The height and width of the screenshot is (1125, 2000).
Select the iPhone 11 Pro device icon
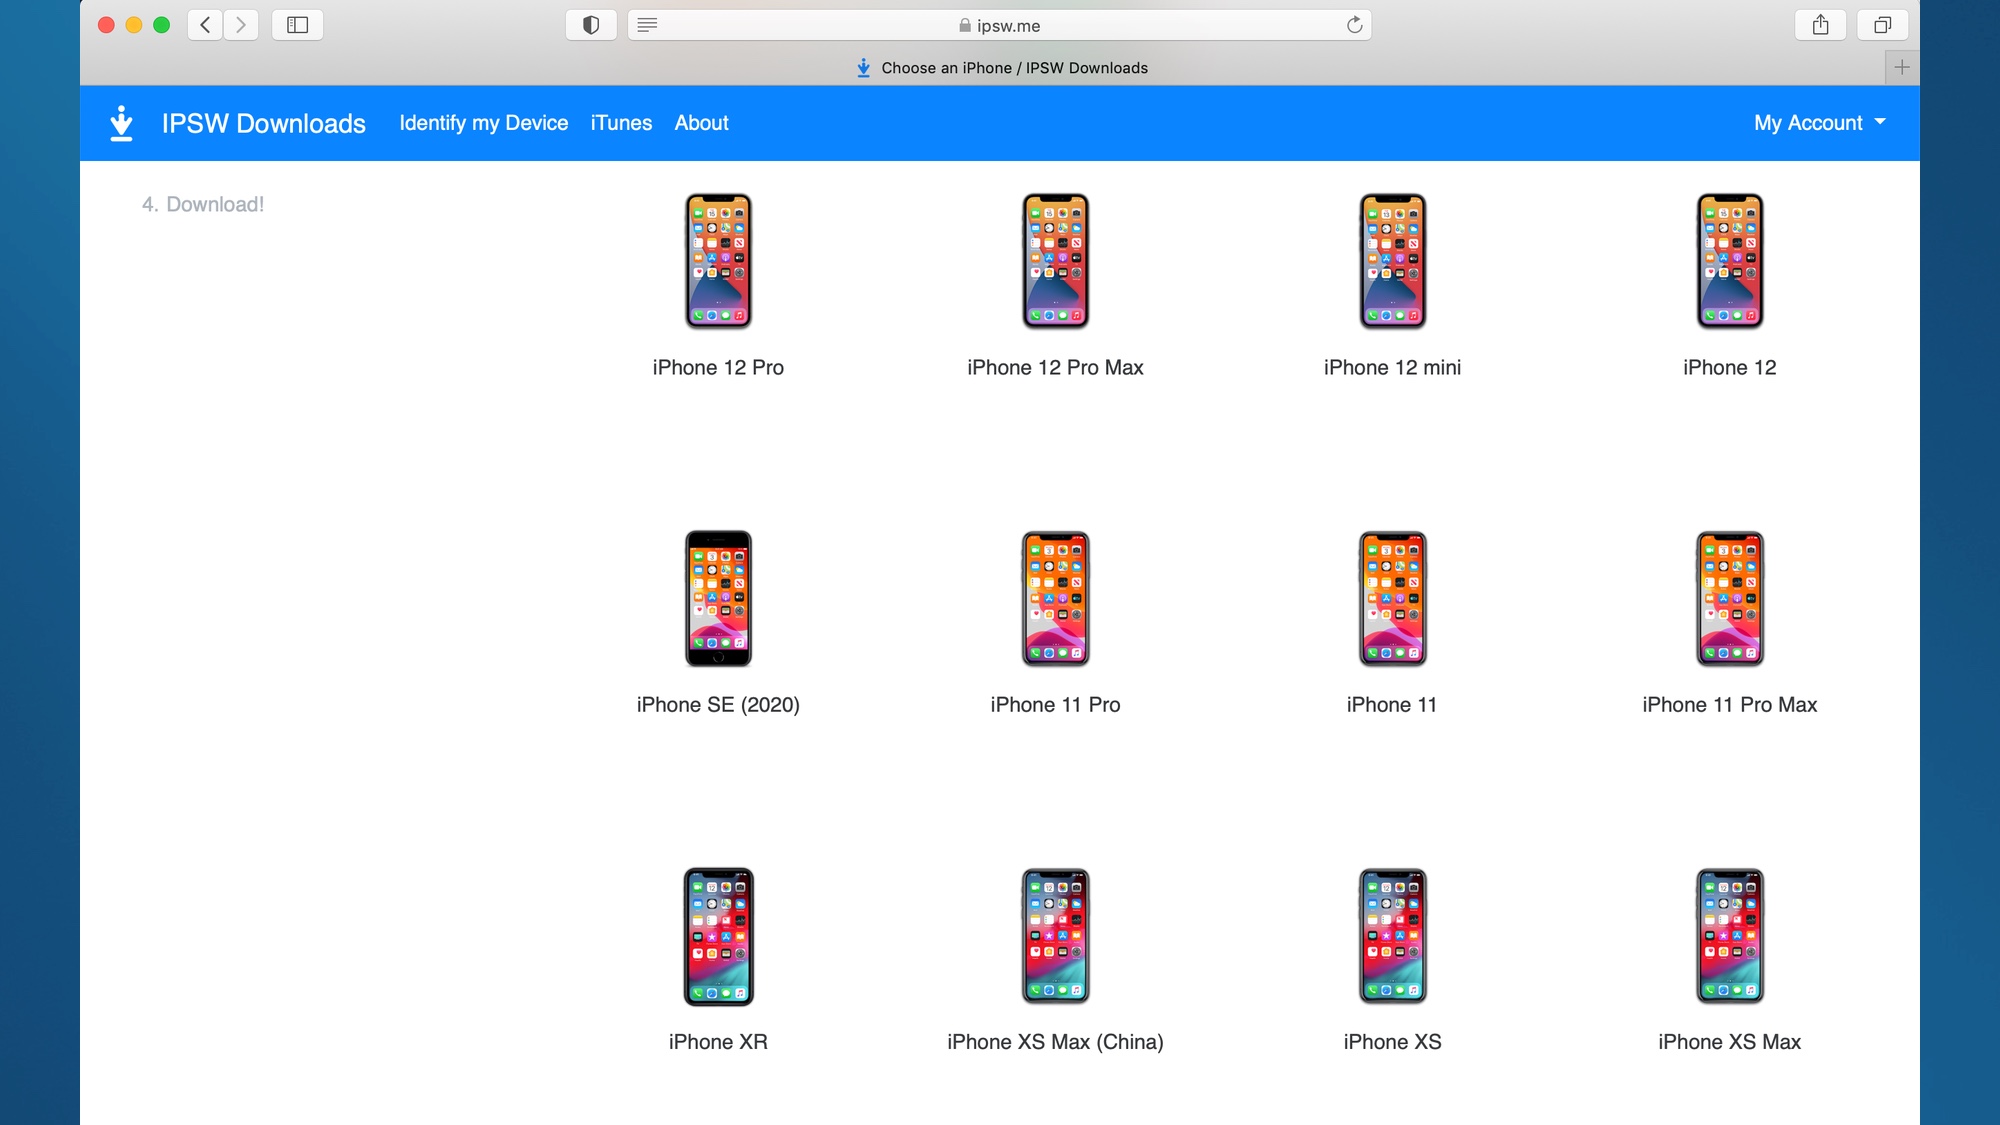(x=1055, y=598)
